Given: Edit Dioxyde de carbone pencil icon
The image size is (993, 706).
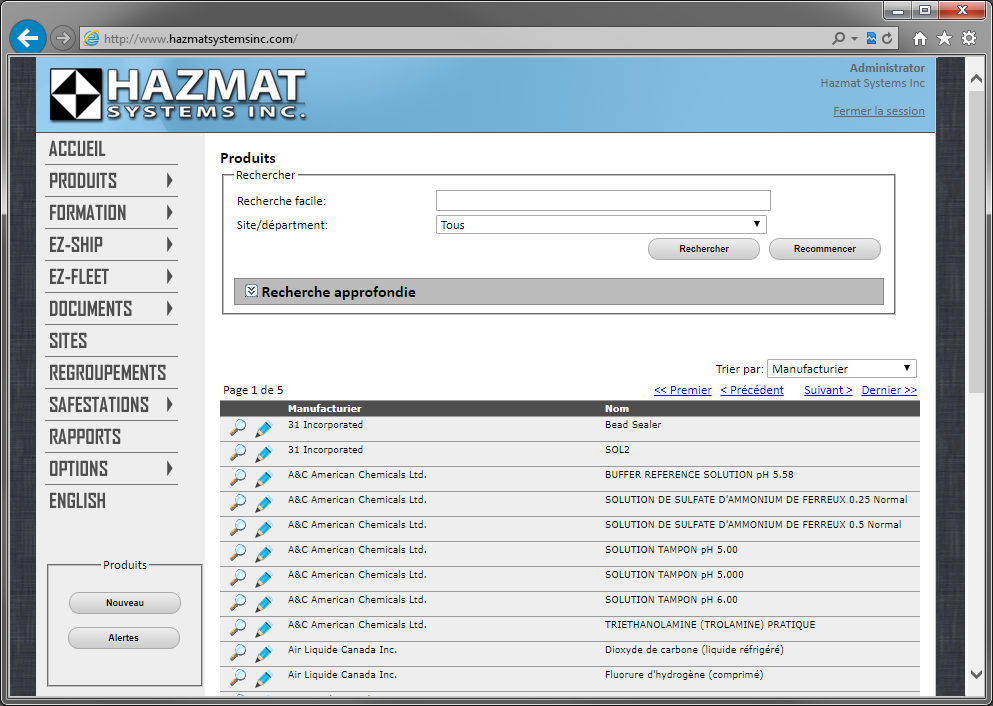Looking at the screenshot, I should [263, 654].
